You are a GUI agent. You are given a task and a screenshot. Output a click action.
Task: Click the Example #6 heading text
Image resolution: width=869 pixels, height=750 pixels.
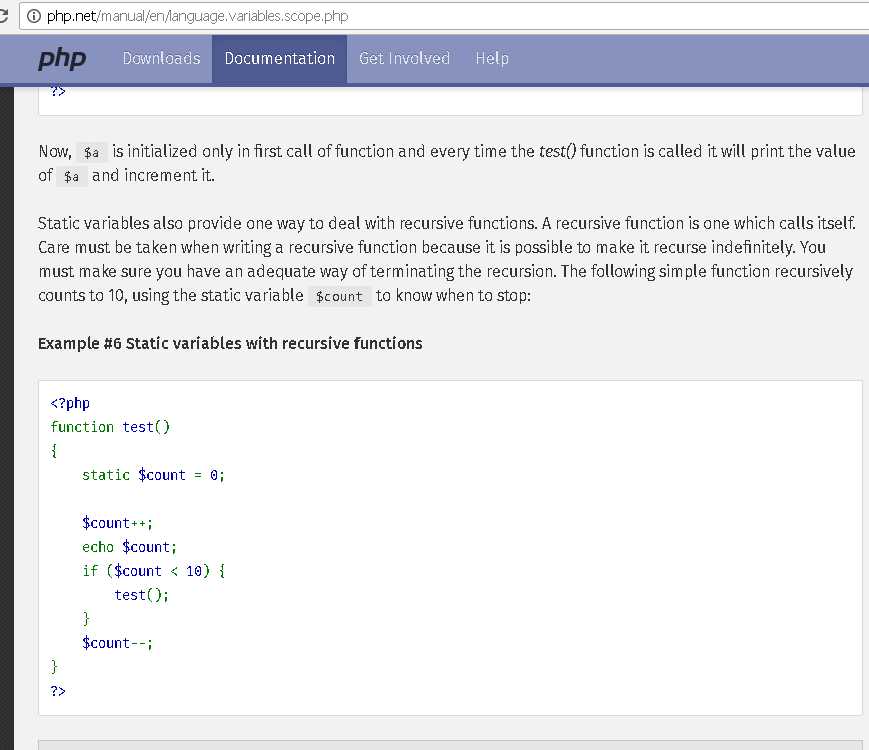pyautogui.click(x=230, y=343)
